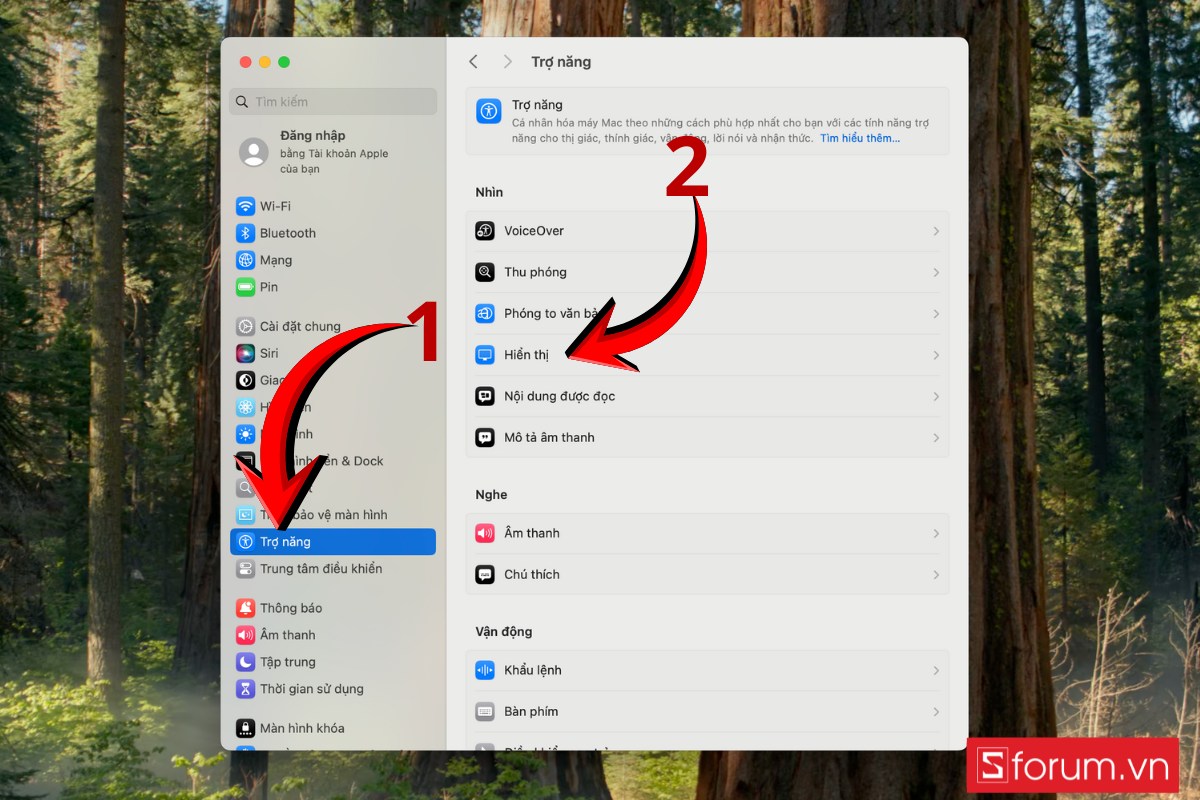Click the Mô tả âm thanh icon
The height and width of the screenshot is (800, 1200).
485,437
